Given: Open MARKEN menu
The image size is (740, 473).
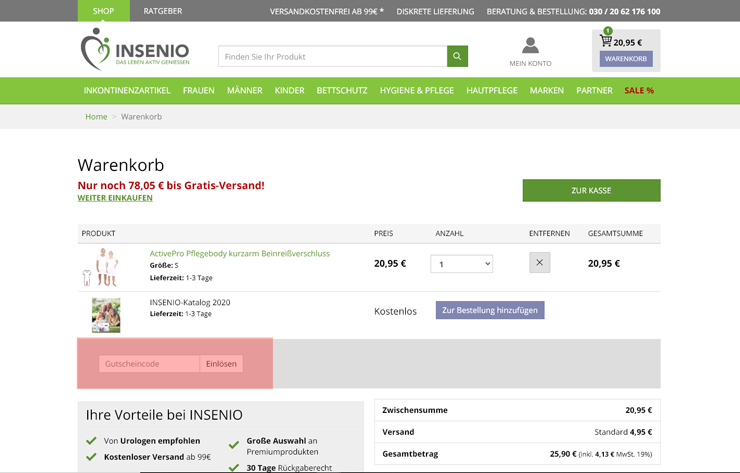Looking at the screenshot, I should (547, 90).
